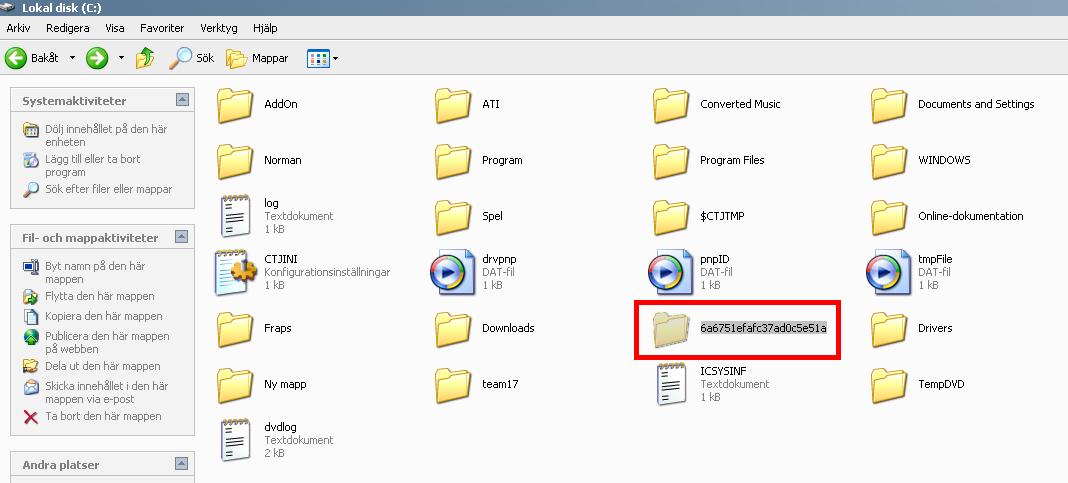Select the Norman folder icon
Screen dimensions: 1068x483
click(x=235, y=161)
